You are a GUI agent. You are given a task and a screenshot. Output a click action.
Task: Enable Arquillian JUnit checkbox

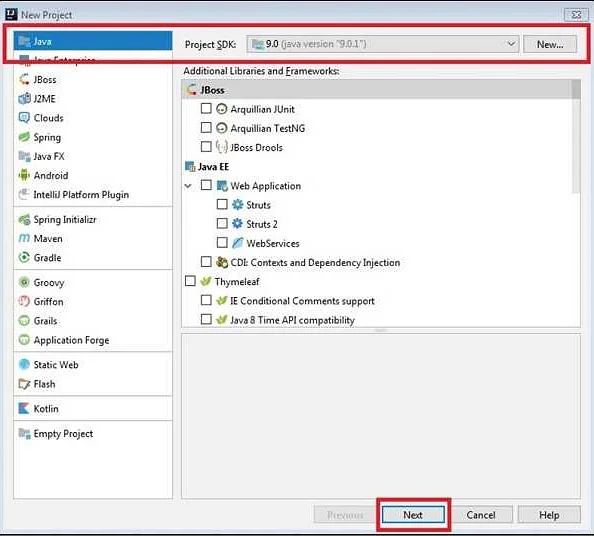click(x=206, y=109)
